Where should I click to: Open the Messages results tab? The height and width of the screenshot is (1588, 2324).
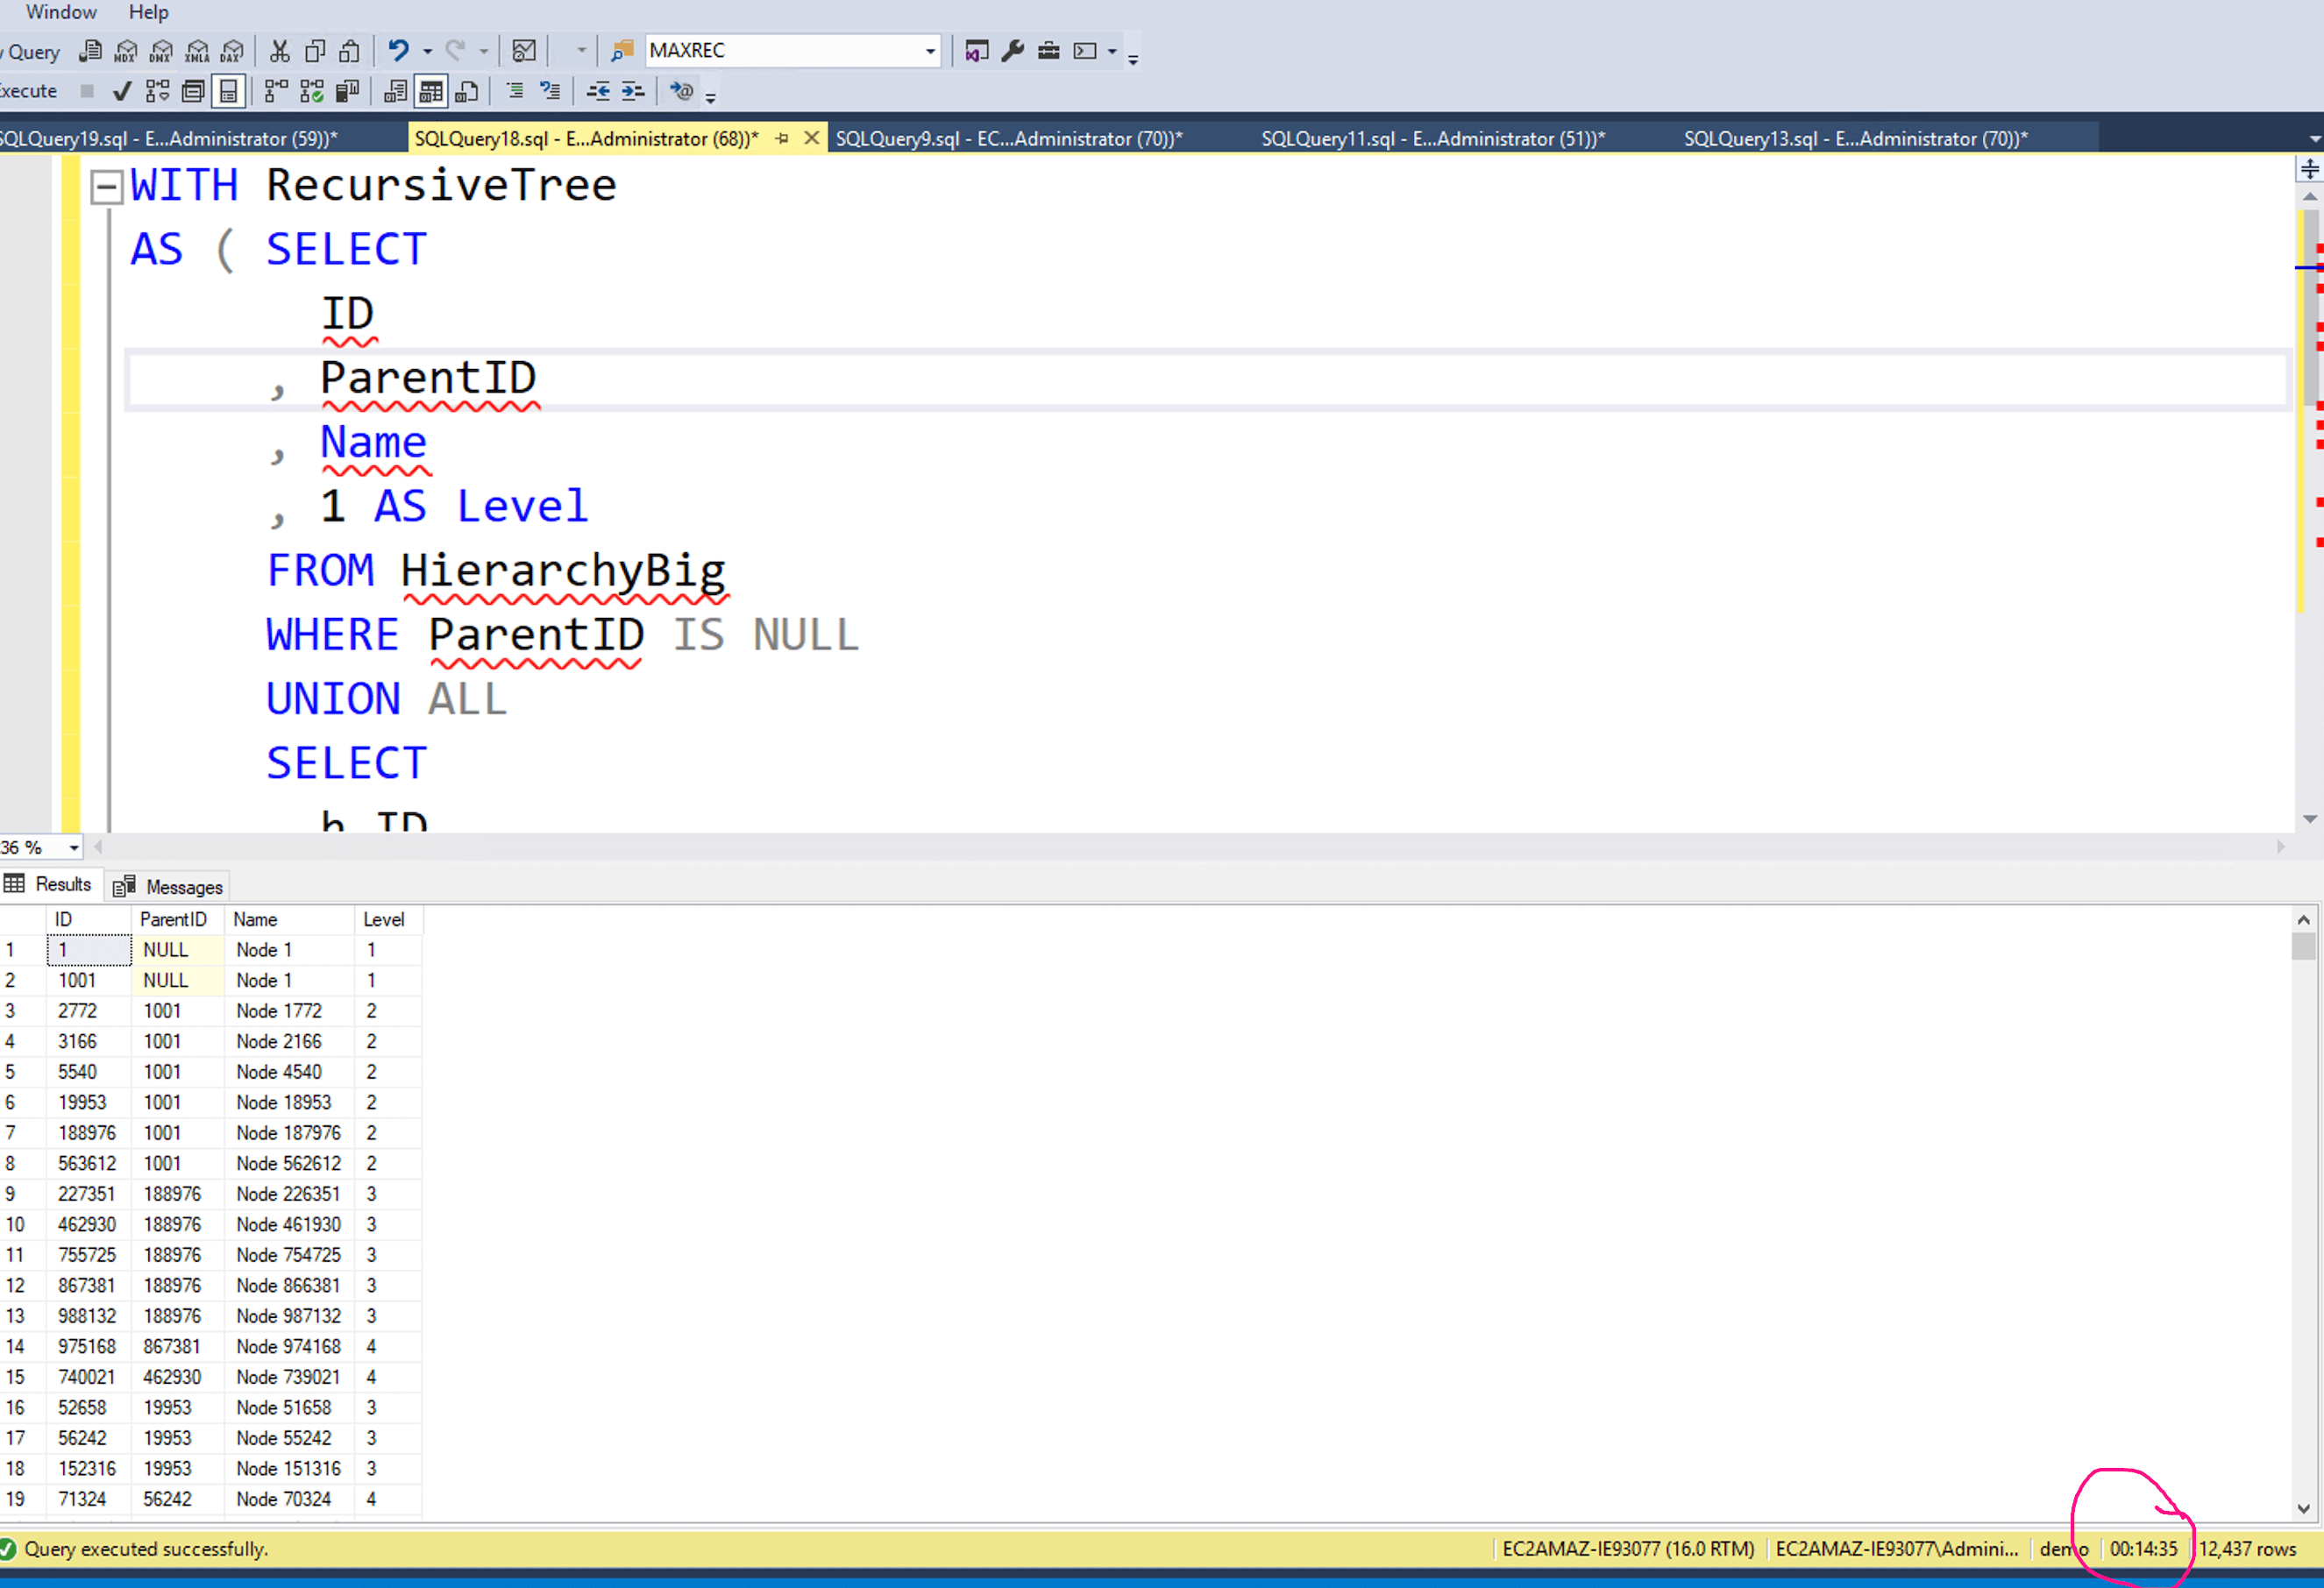coord(170,887)
